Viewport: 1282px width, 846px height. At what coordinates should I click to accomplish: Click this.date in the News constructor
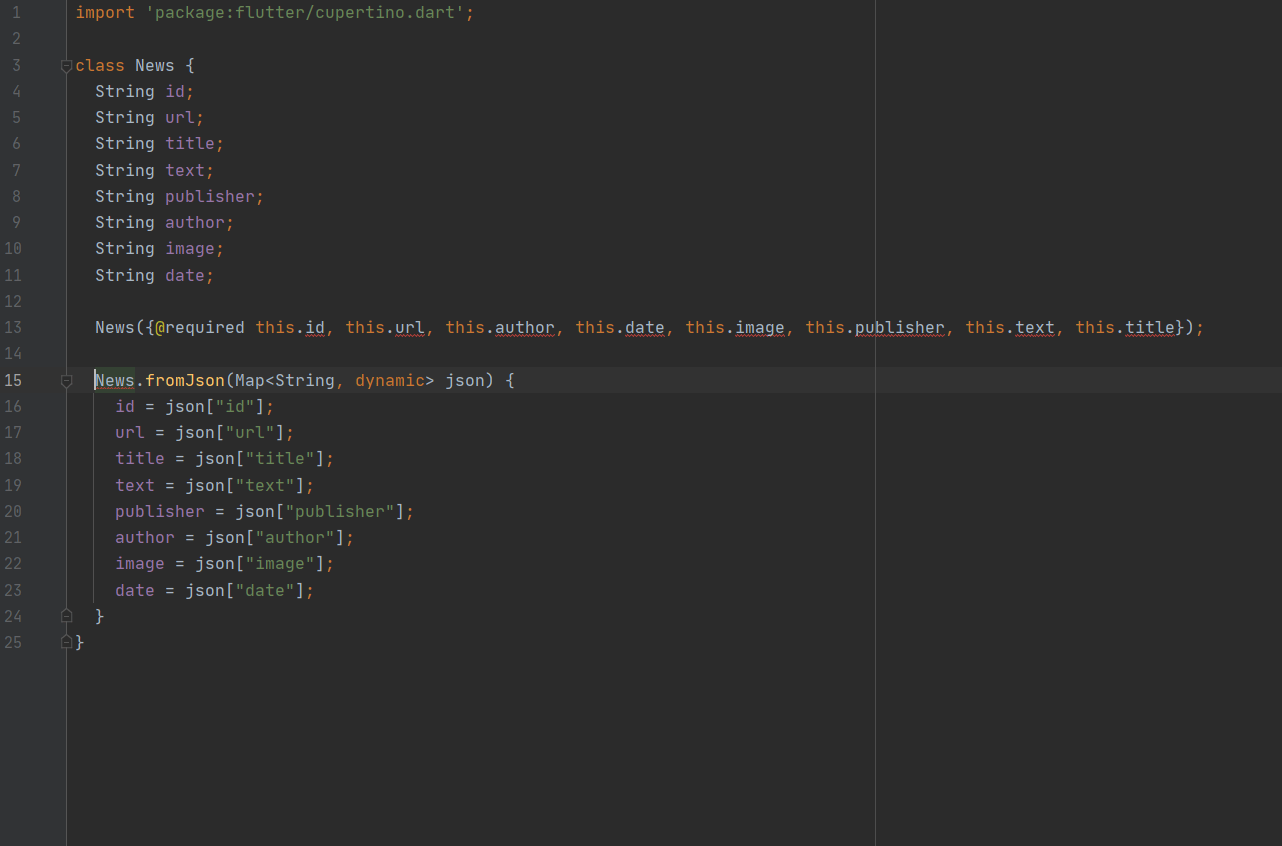pos(620,327)
